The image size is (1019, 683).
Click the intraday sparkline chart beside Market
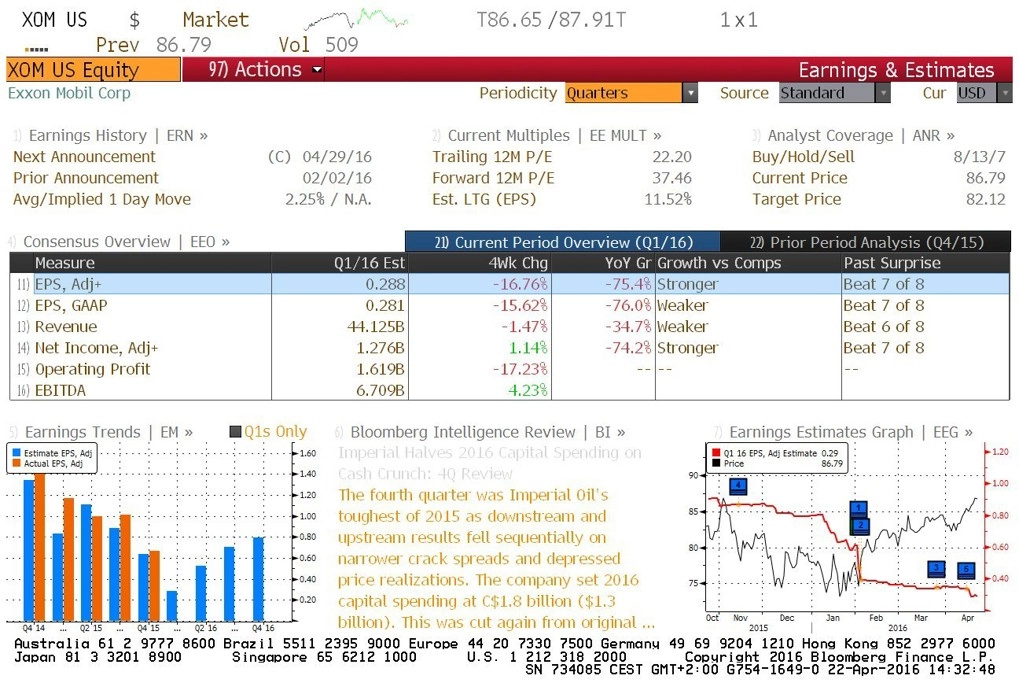(x=355, y=18)
